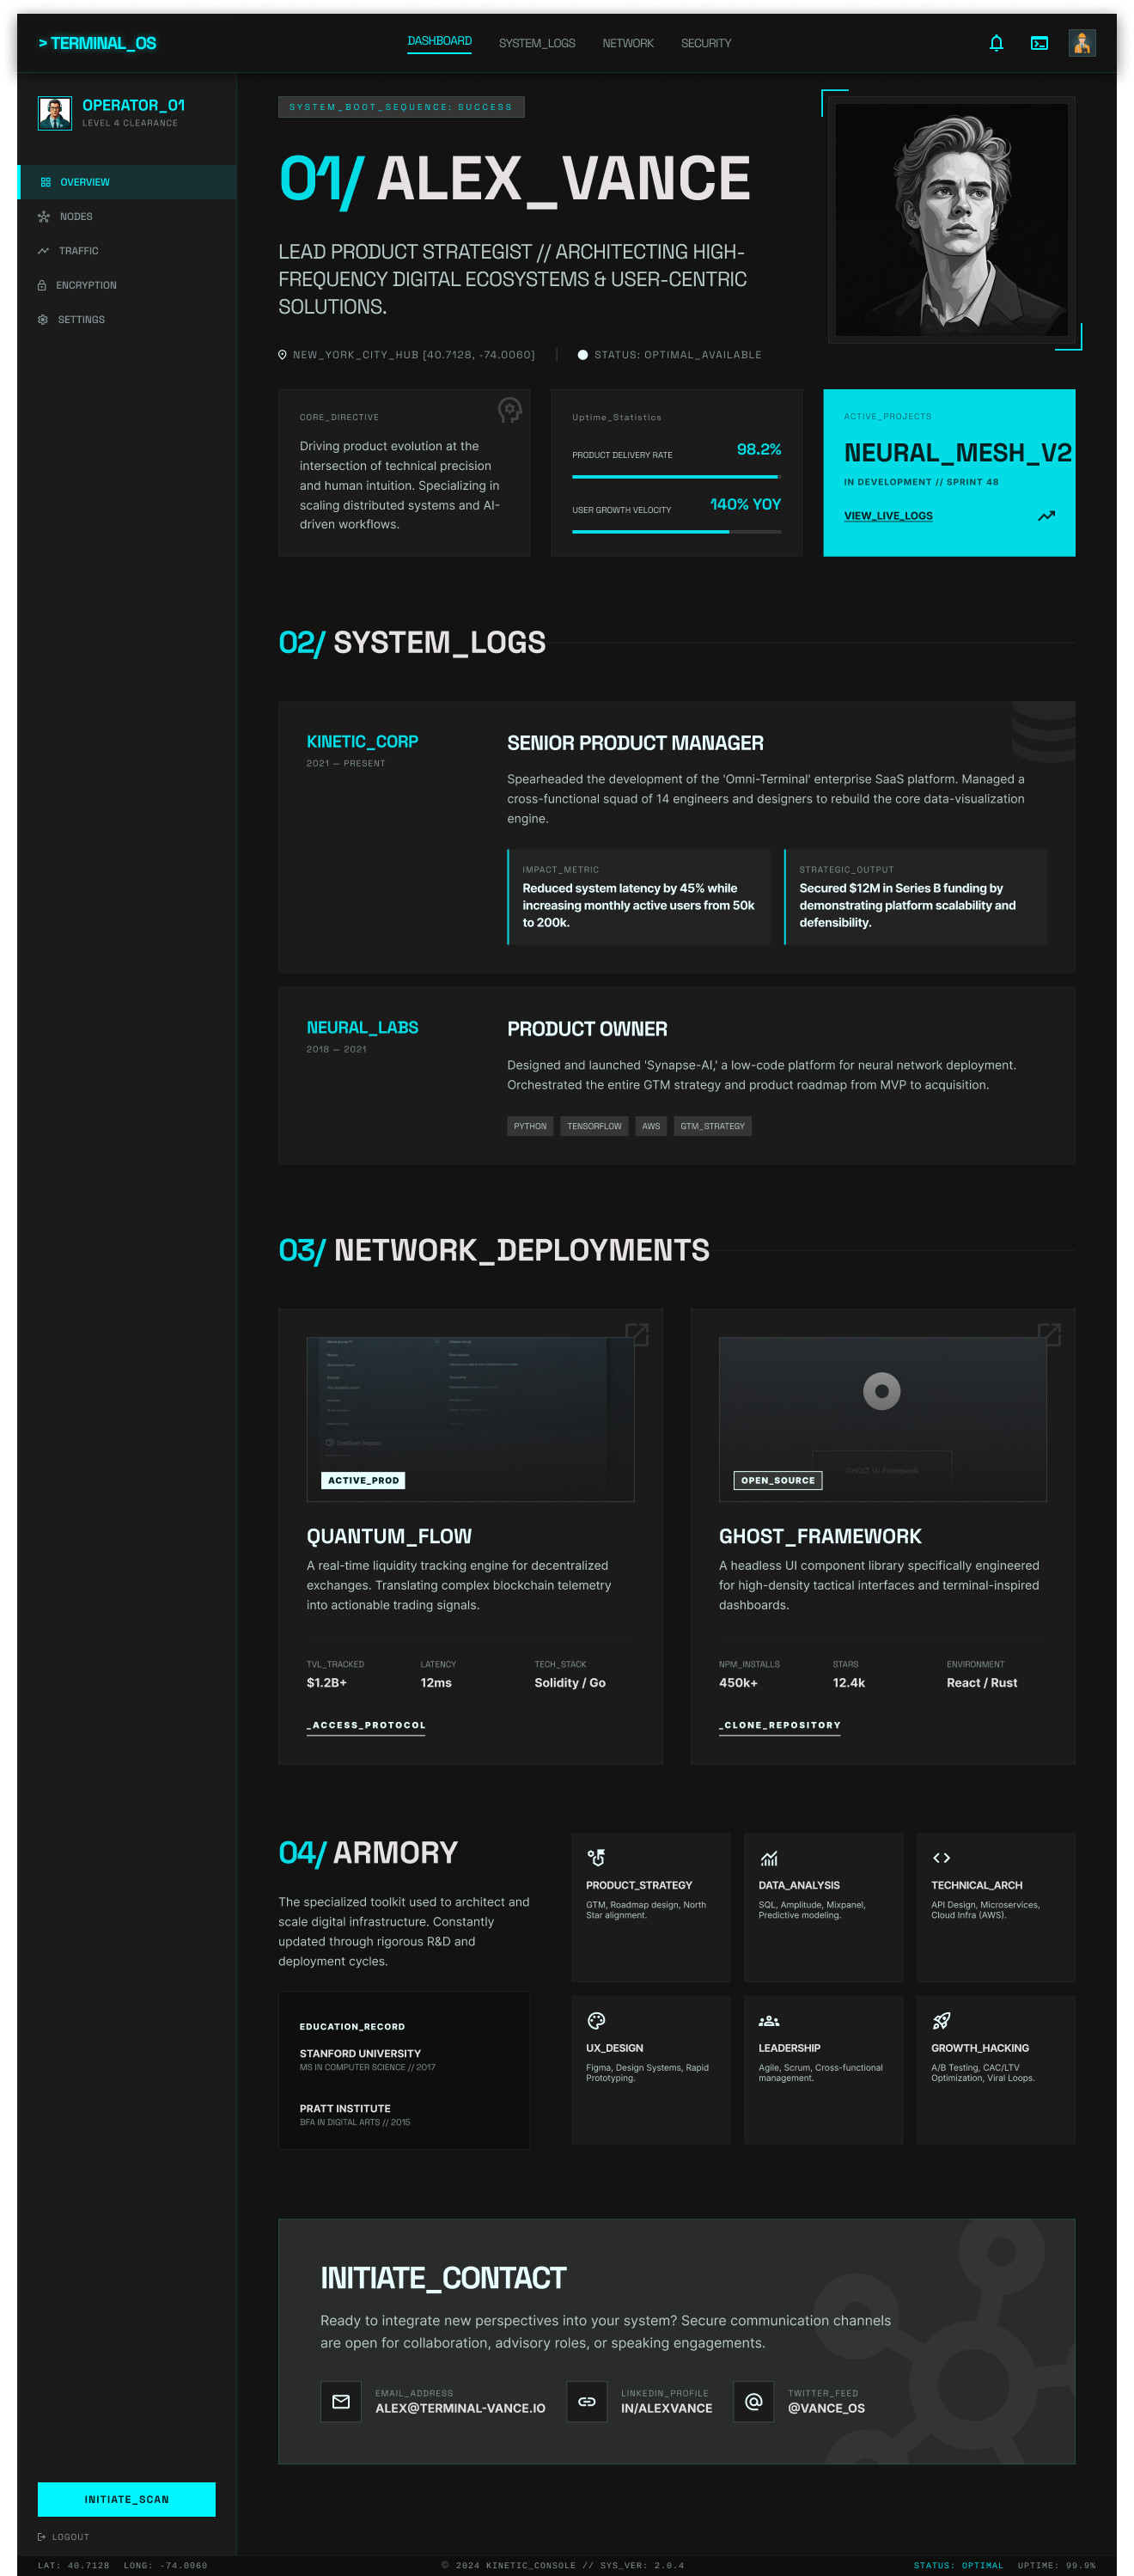Open ENCRYPTION in the sidebar
1134x2576 pixels.
86,285
